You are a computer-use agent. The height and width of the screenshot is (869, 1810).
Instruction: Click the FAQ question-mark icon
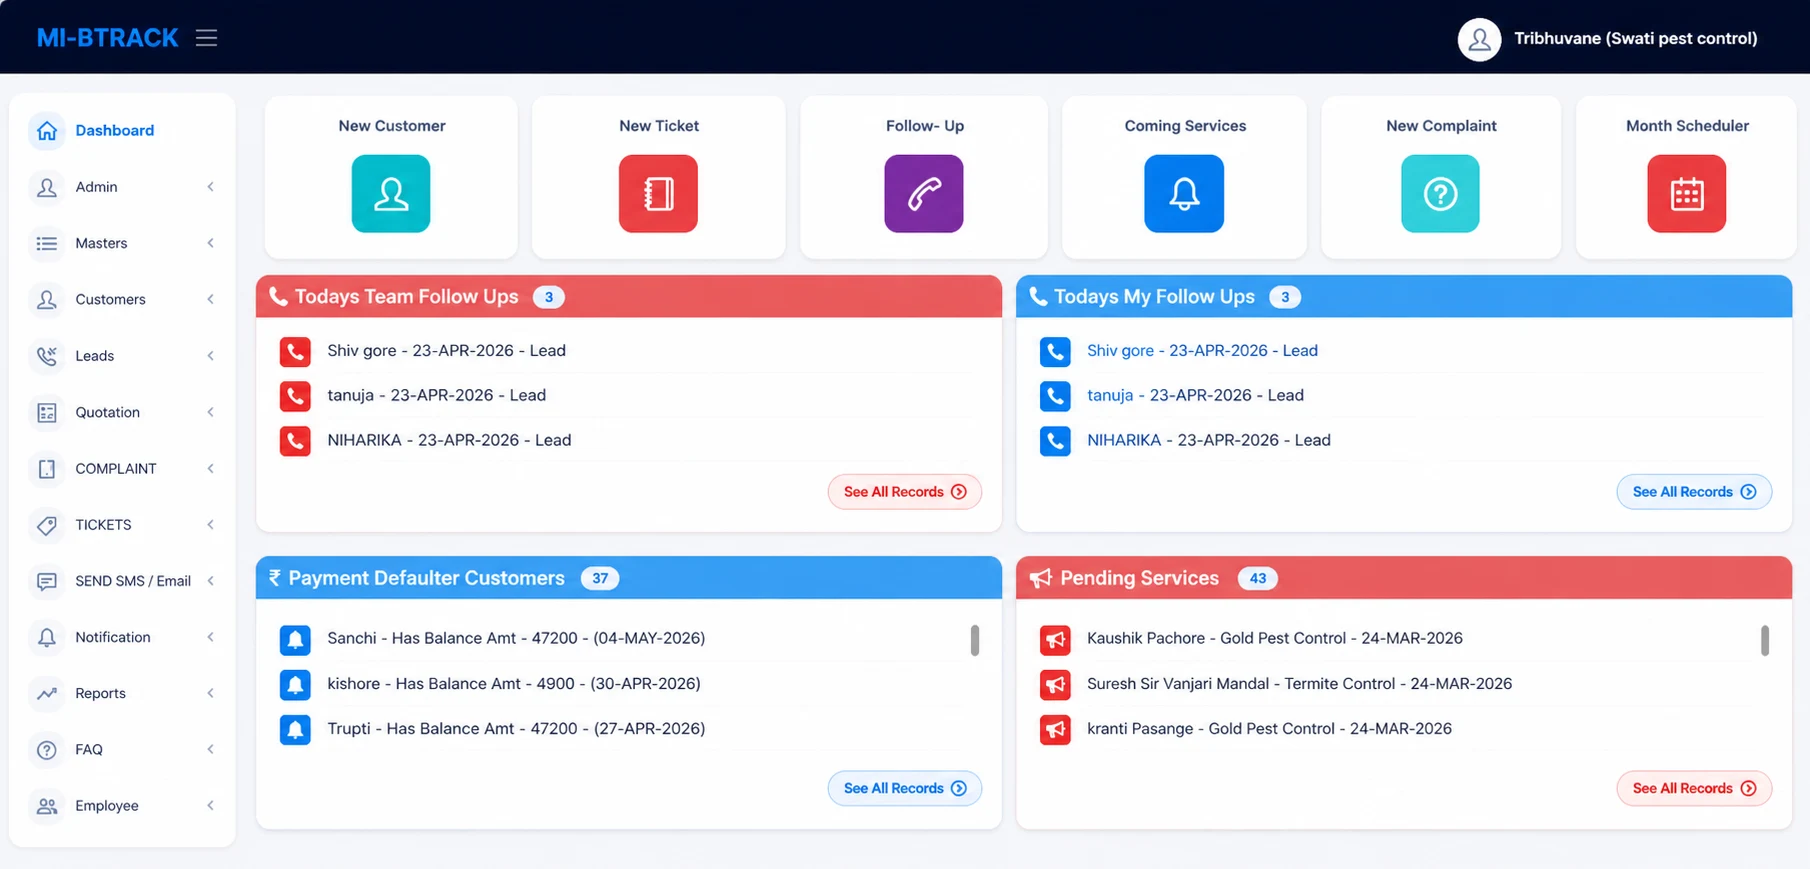(x=47, y=749)
